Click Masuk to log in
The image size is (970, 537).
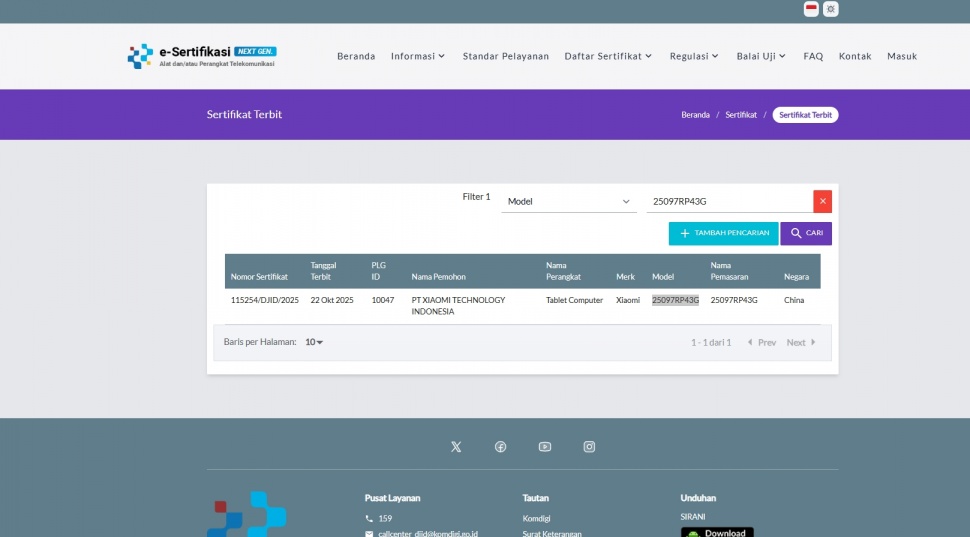[902, 56]
